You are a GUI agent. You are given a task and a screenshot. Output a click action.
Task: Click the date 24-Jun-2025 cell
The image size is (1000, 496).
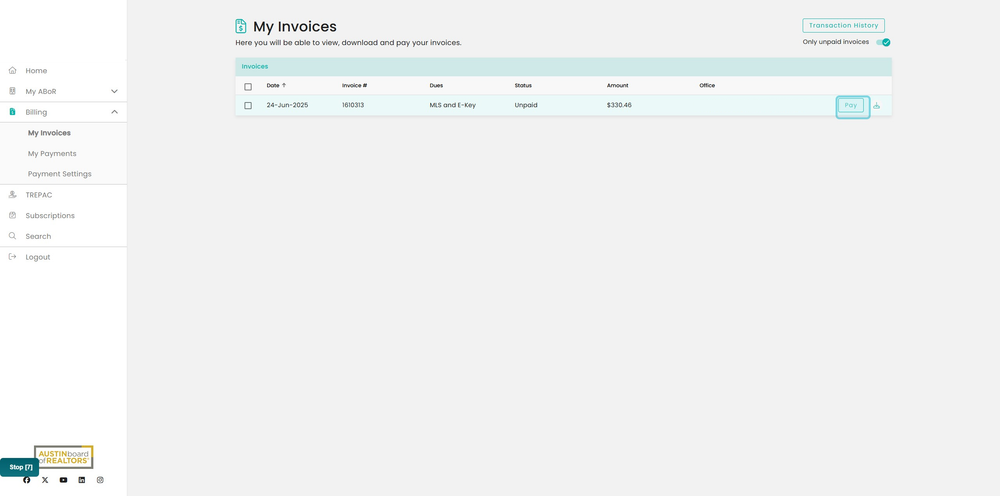pos(287,105)
